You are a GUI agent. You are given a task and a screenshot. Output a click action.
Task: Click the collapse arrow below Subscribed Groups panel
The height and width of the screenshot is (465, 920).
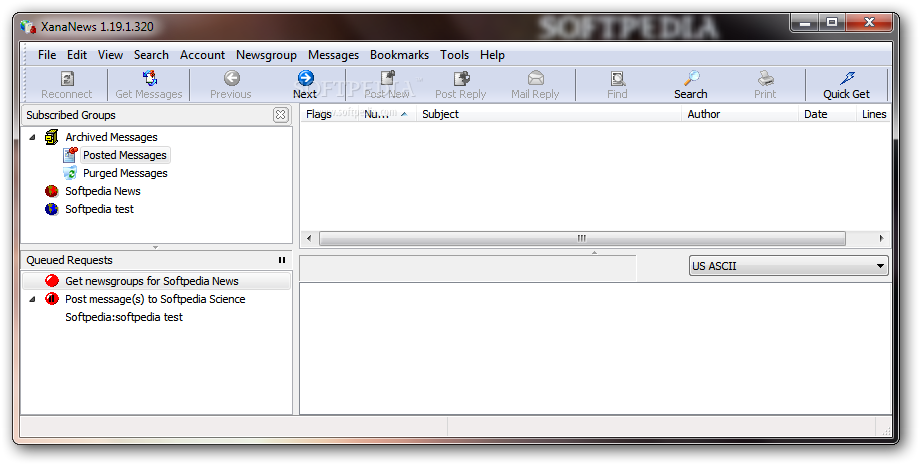[155, 247]
